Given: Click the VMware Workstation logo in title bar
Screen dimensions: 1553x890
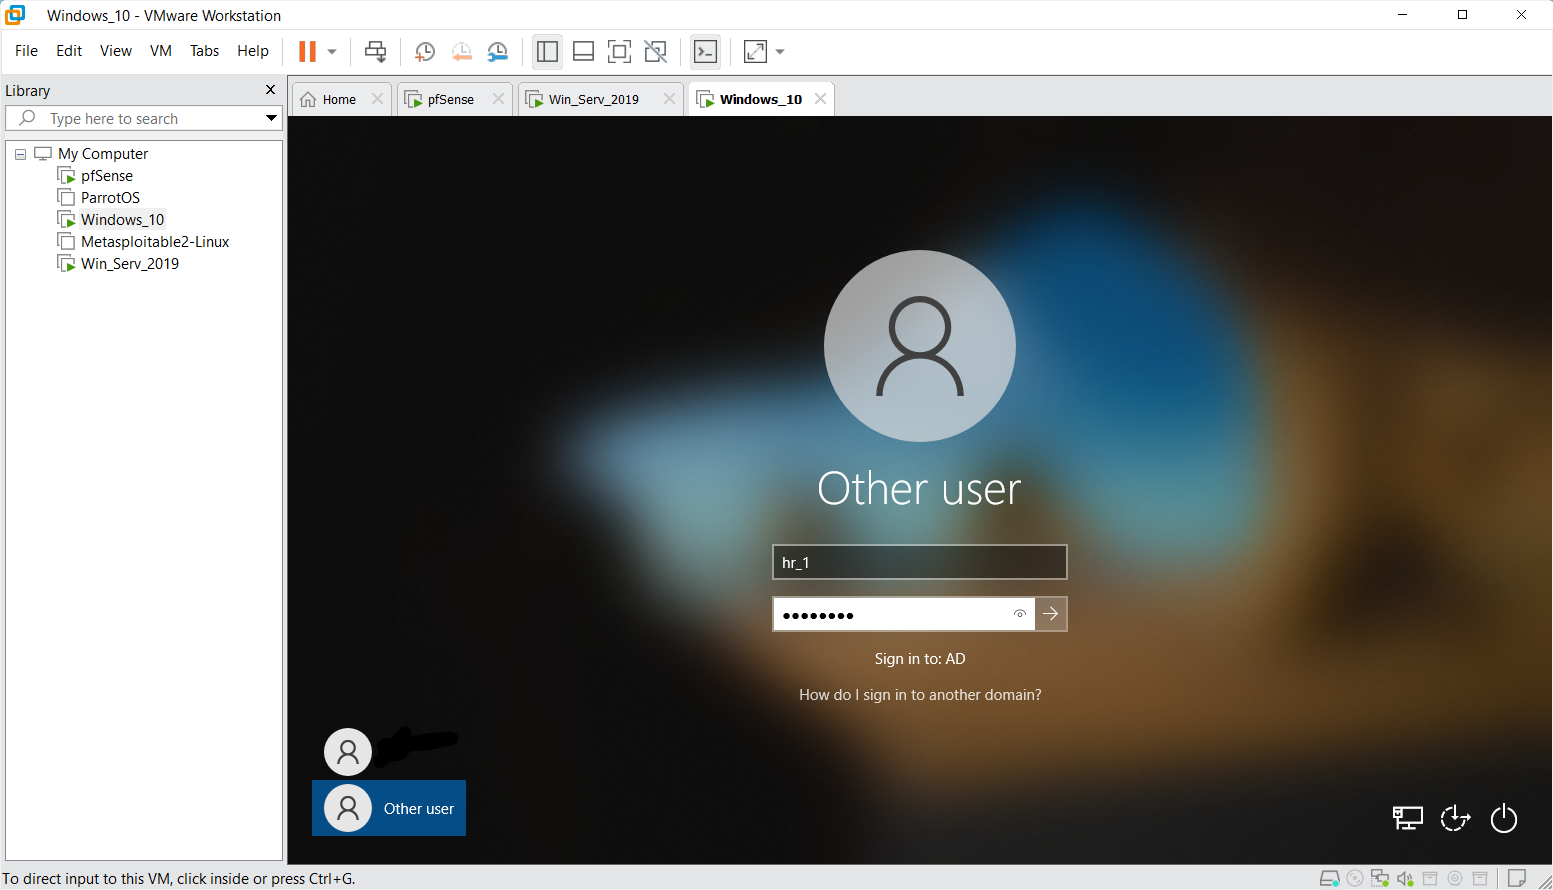Looking at the screenshot, I should click(x=15, y=15).
